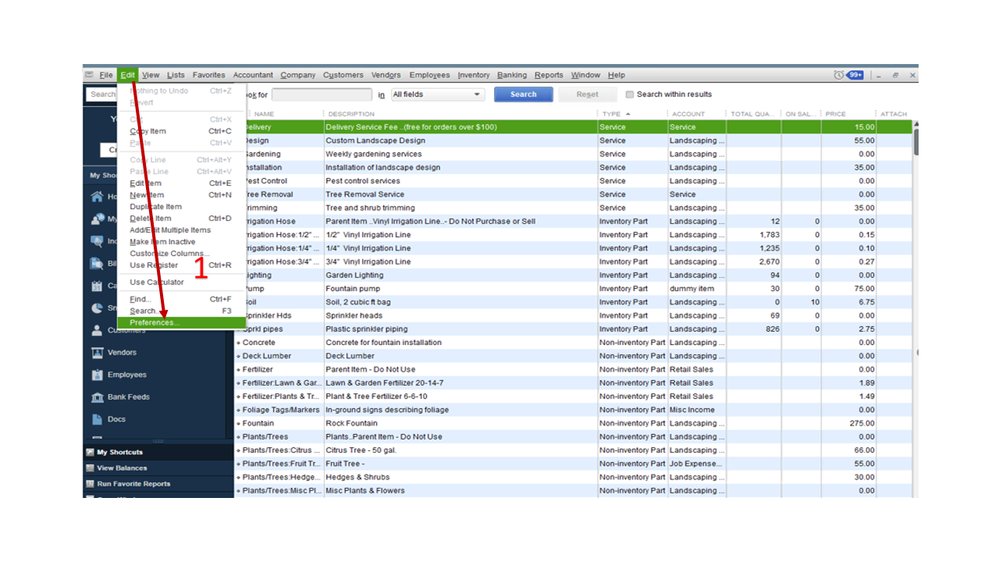The height and width of the screenshot is (562, 999).
Task: Open the reminders clock icon
Action: point(838,75)
